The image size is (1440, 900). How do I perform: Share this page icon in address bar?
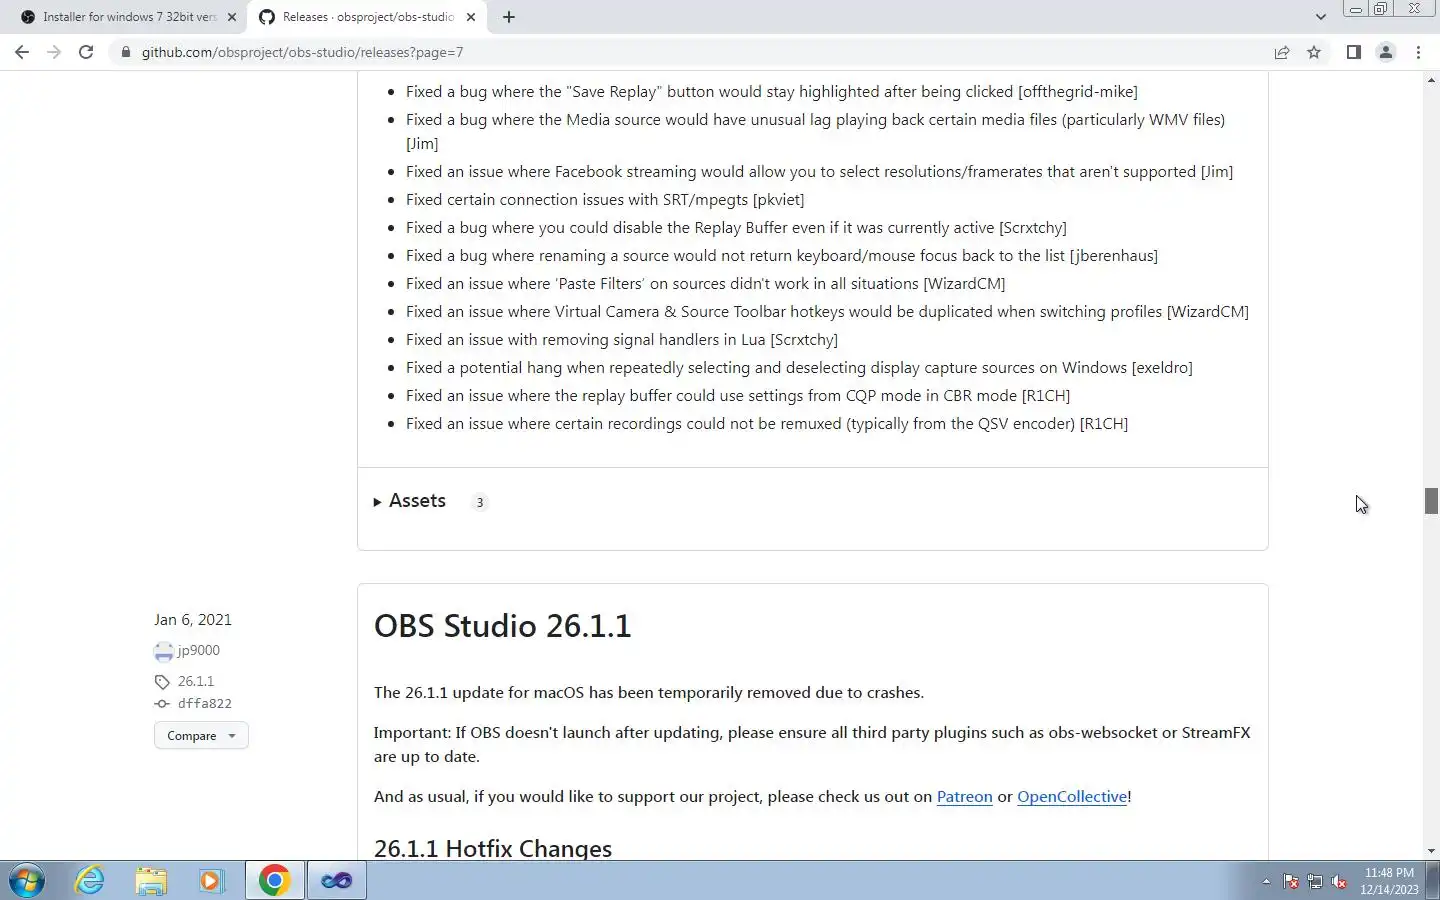pos(1282,52)
